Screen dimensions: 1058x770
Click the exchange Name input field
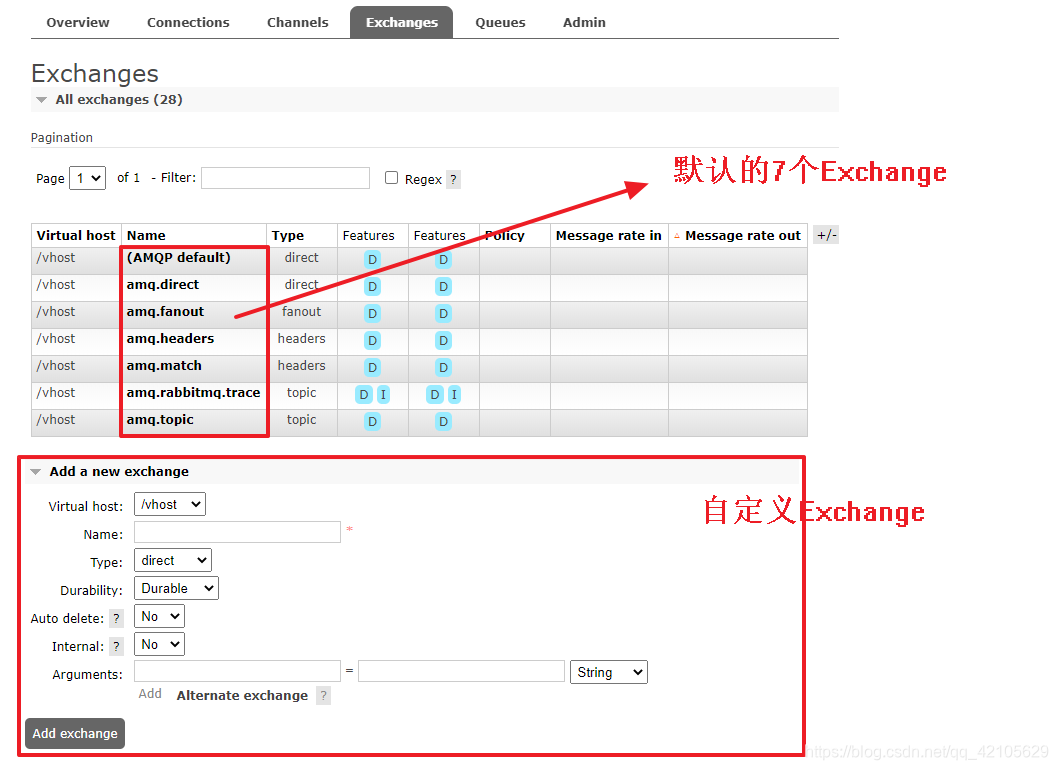pyautogui.click(x=238, y=532)
